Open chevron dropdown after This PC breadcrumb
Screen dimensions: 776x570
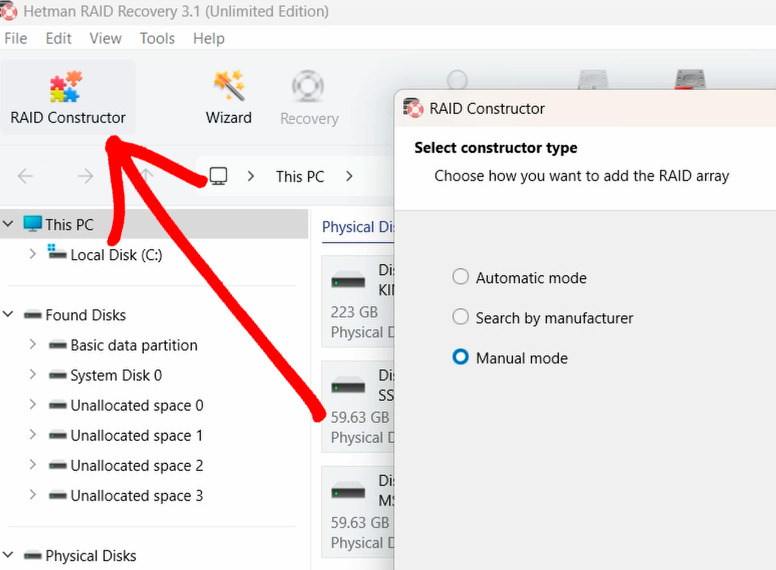tap(349, 176)
